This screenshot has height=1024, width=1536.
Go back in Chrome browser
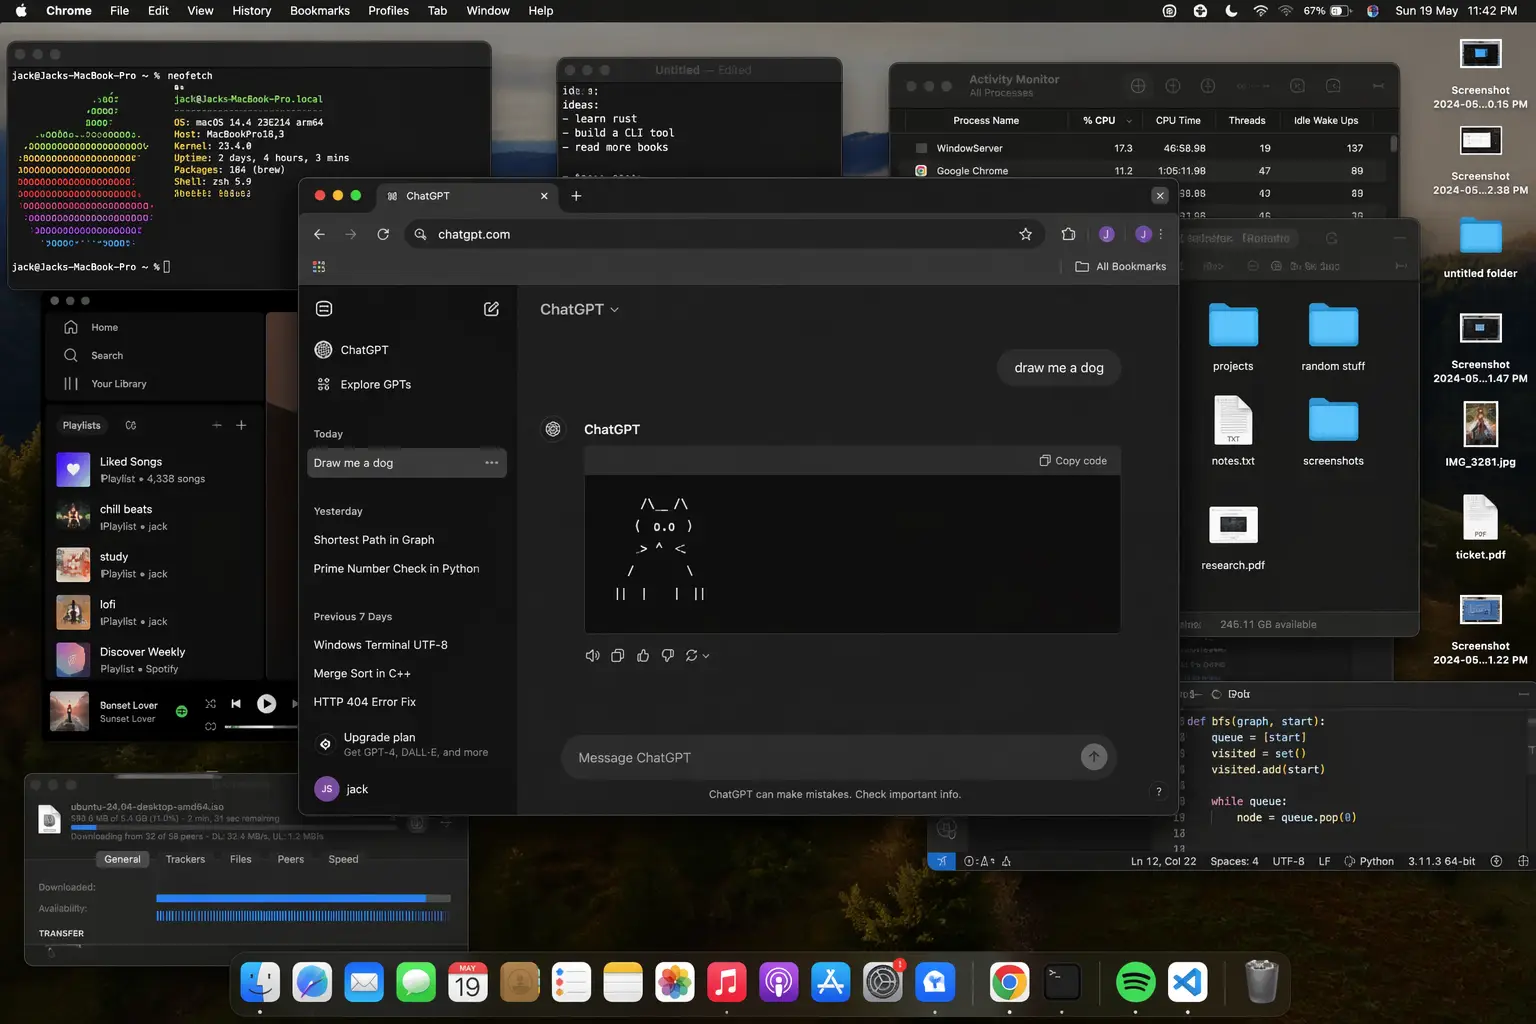(x=319, y=234)
